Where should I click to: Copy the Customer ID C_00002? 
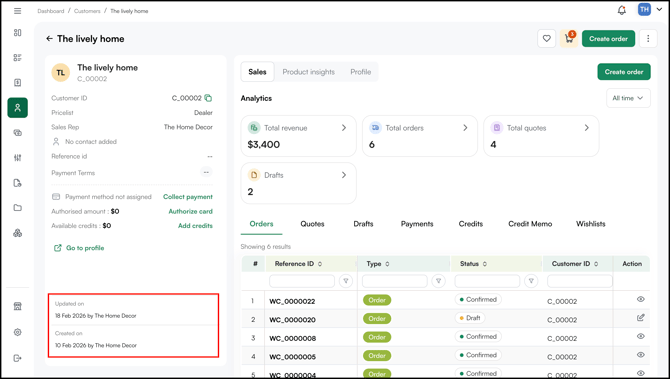click(x=208, y=98)
